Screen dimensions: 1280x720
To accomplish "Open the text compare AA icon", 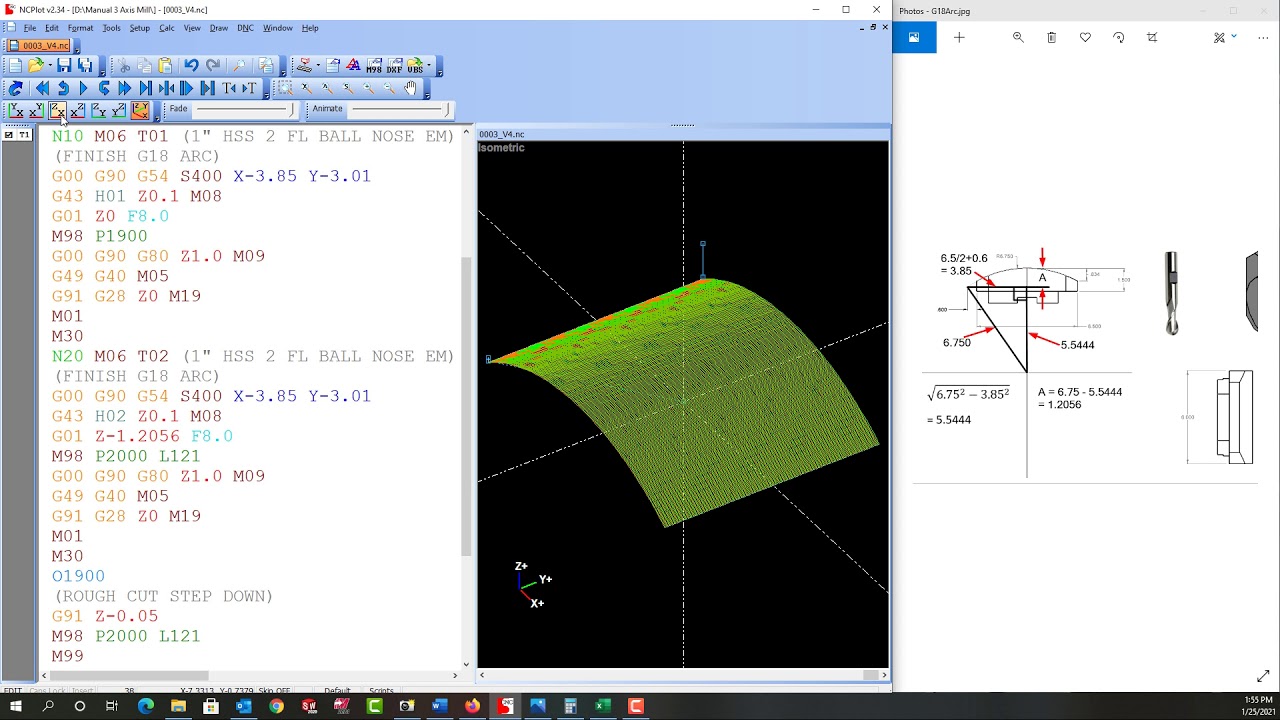I will 353,66.
